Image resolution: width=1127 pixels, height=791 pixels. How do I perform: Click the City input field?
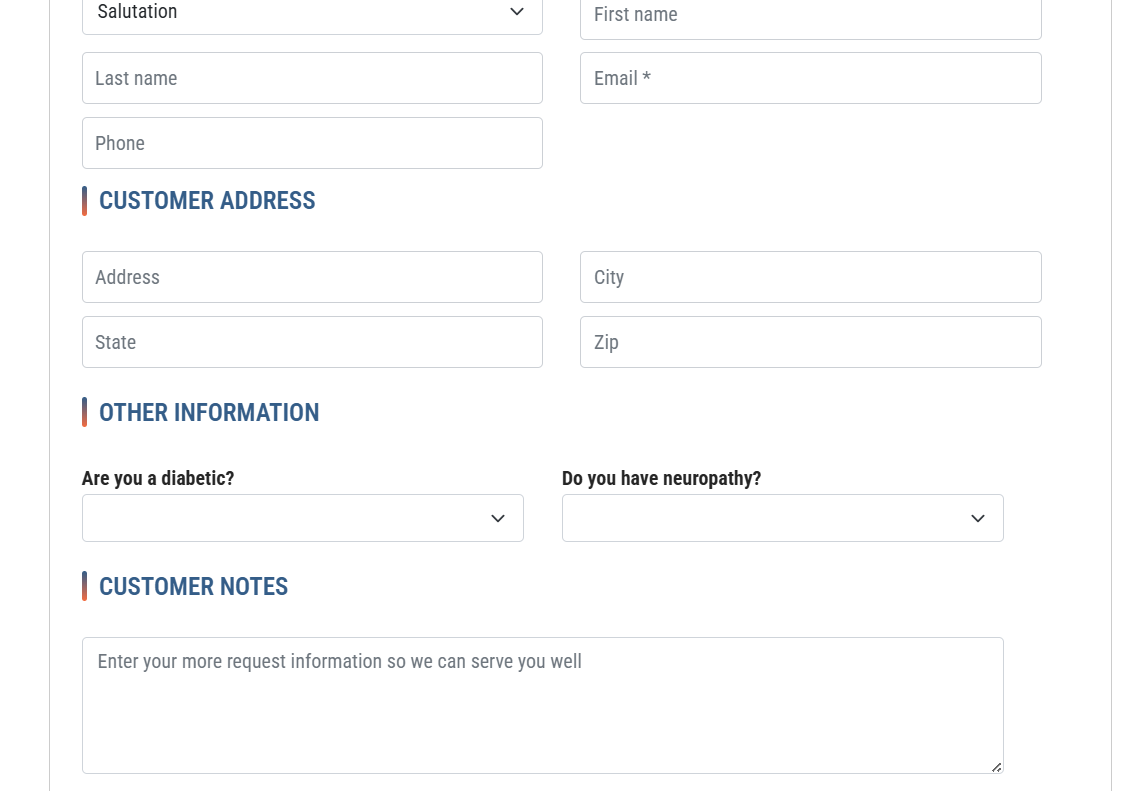click(810, 277)
